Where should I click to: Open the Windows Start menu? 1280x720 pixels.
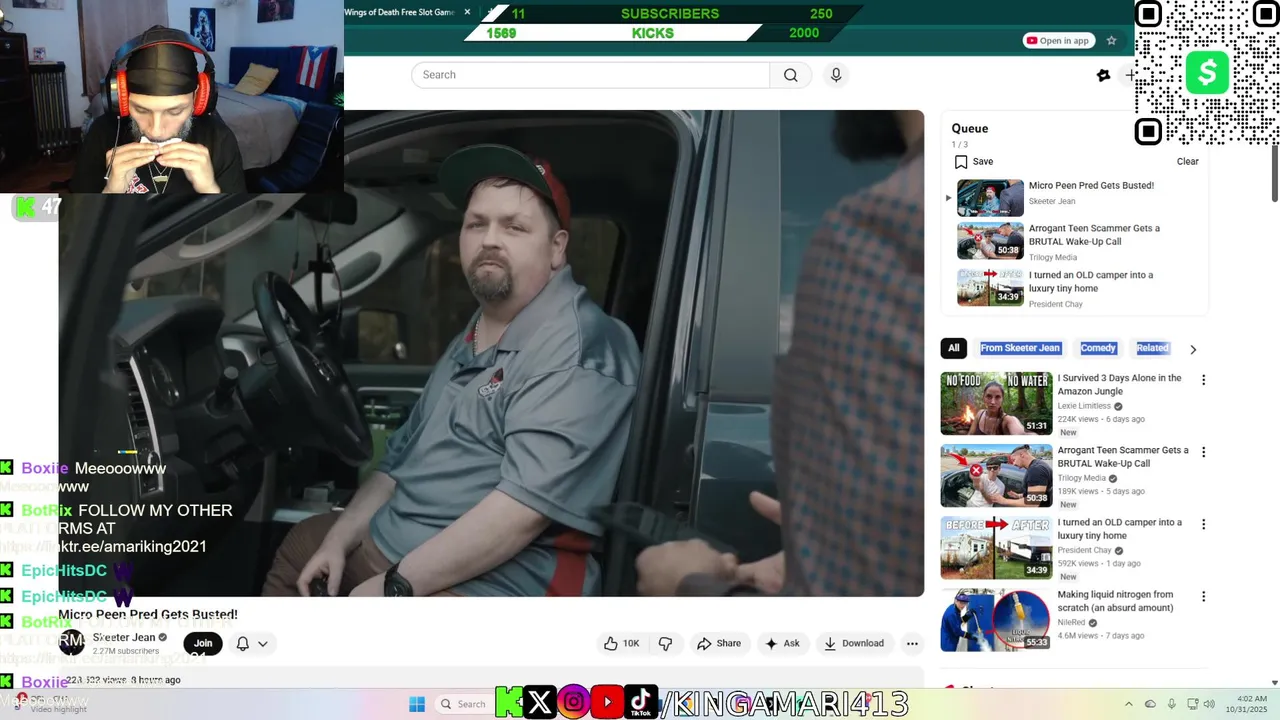coord(417,704)
